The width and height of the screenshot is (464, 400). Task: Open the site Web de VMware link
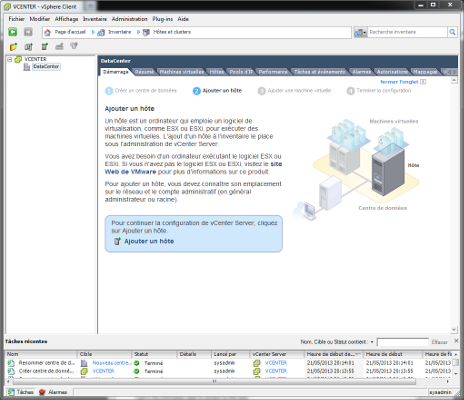click(x=131, y=172)
